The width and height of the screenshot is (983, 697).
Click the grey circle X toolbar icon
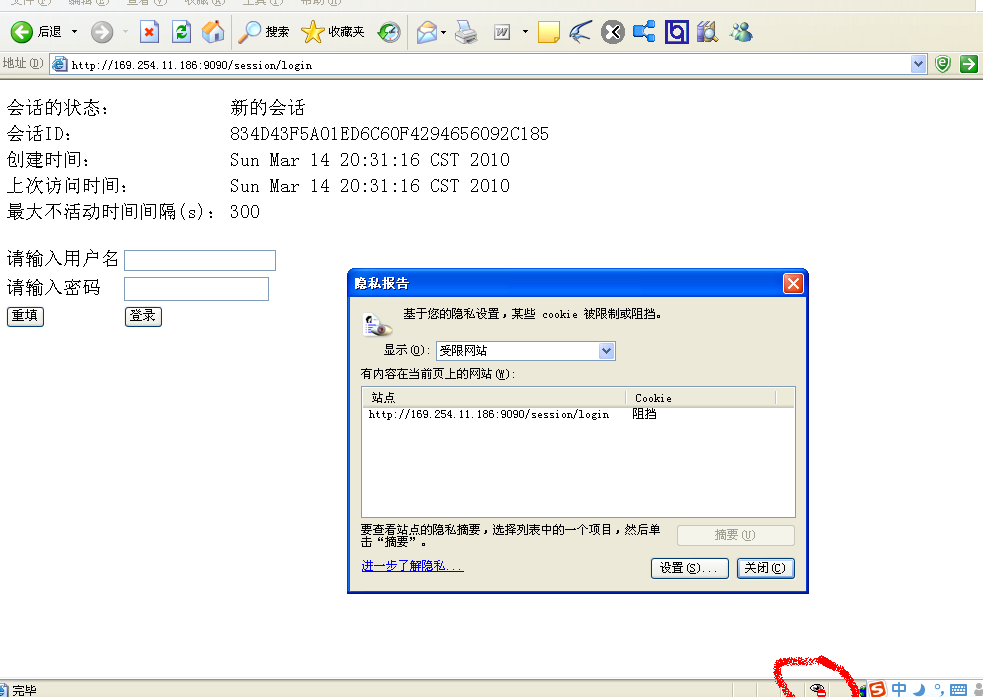pos(612,31)
